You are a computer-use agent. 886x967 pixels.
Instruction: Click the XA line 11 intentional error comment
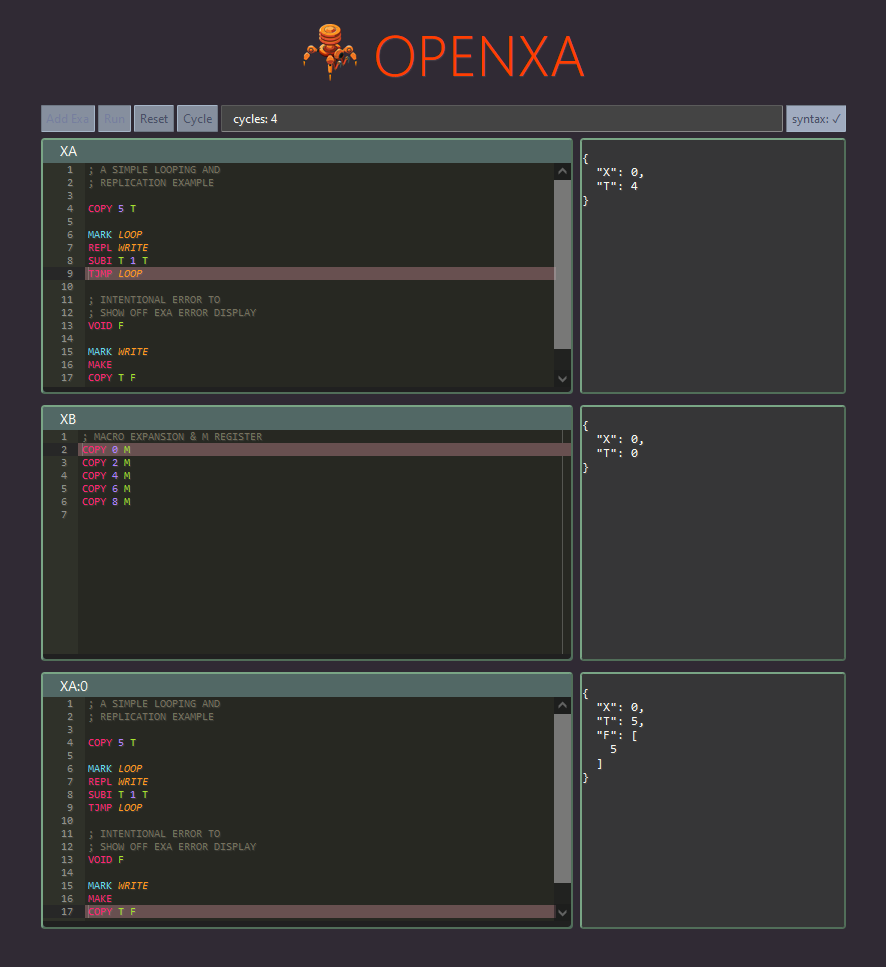point(154,300)
